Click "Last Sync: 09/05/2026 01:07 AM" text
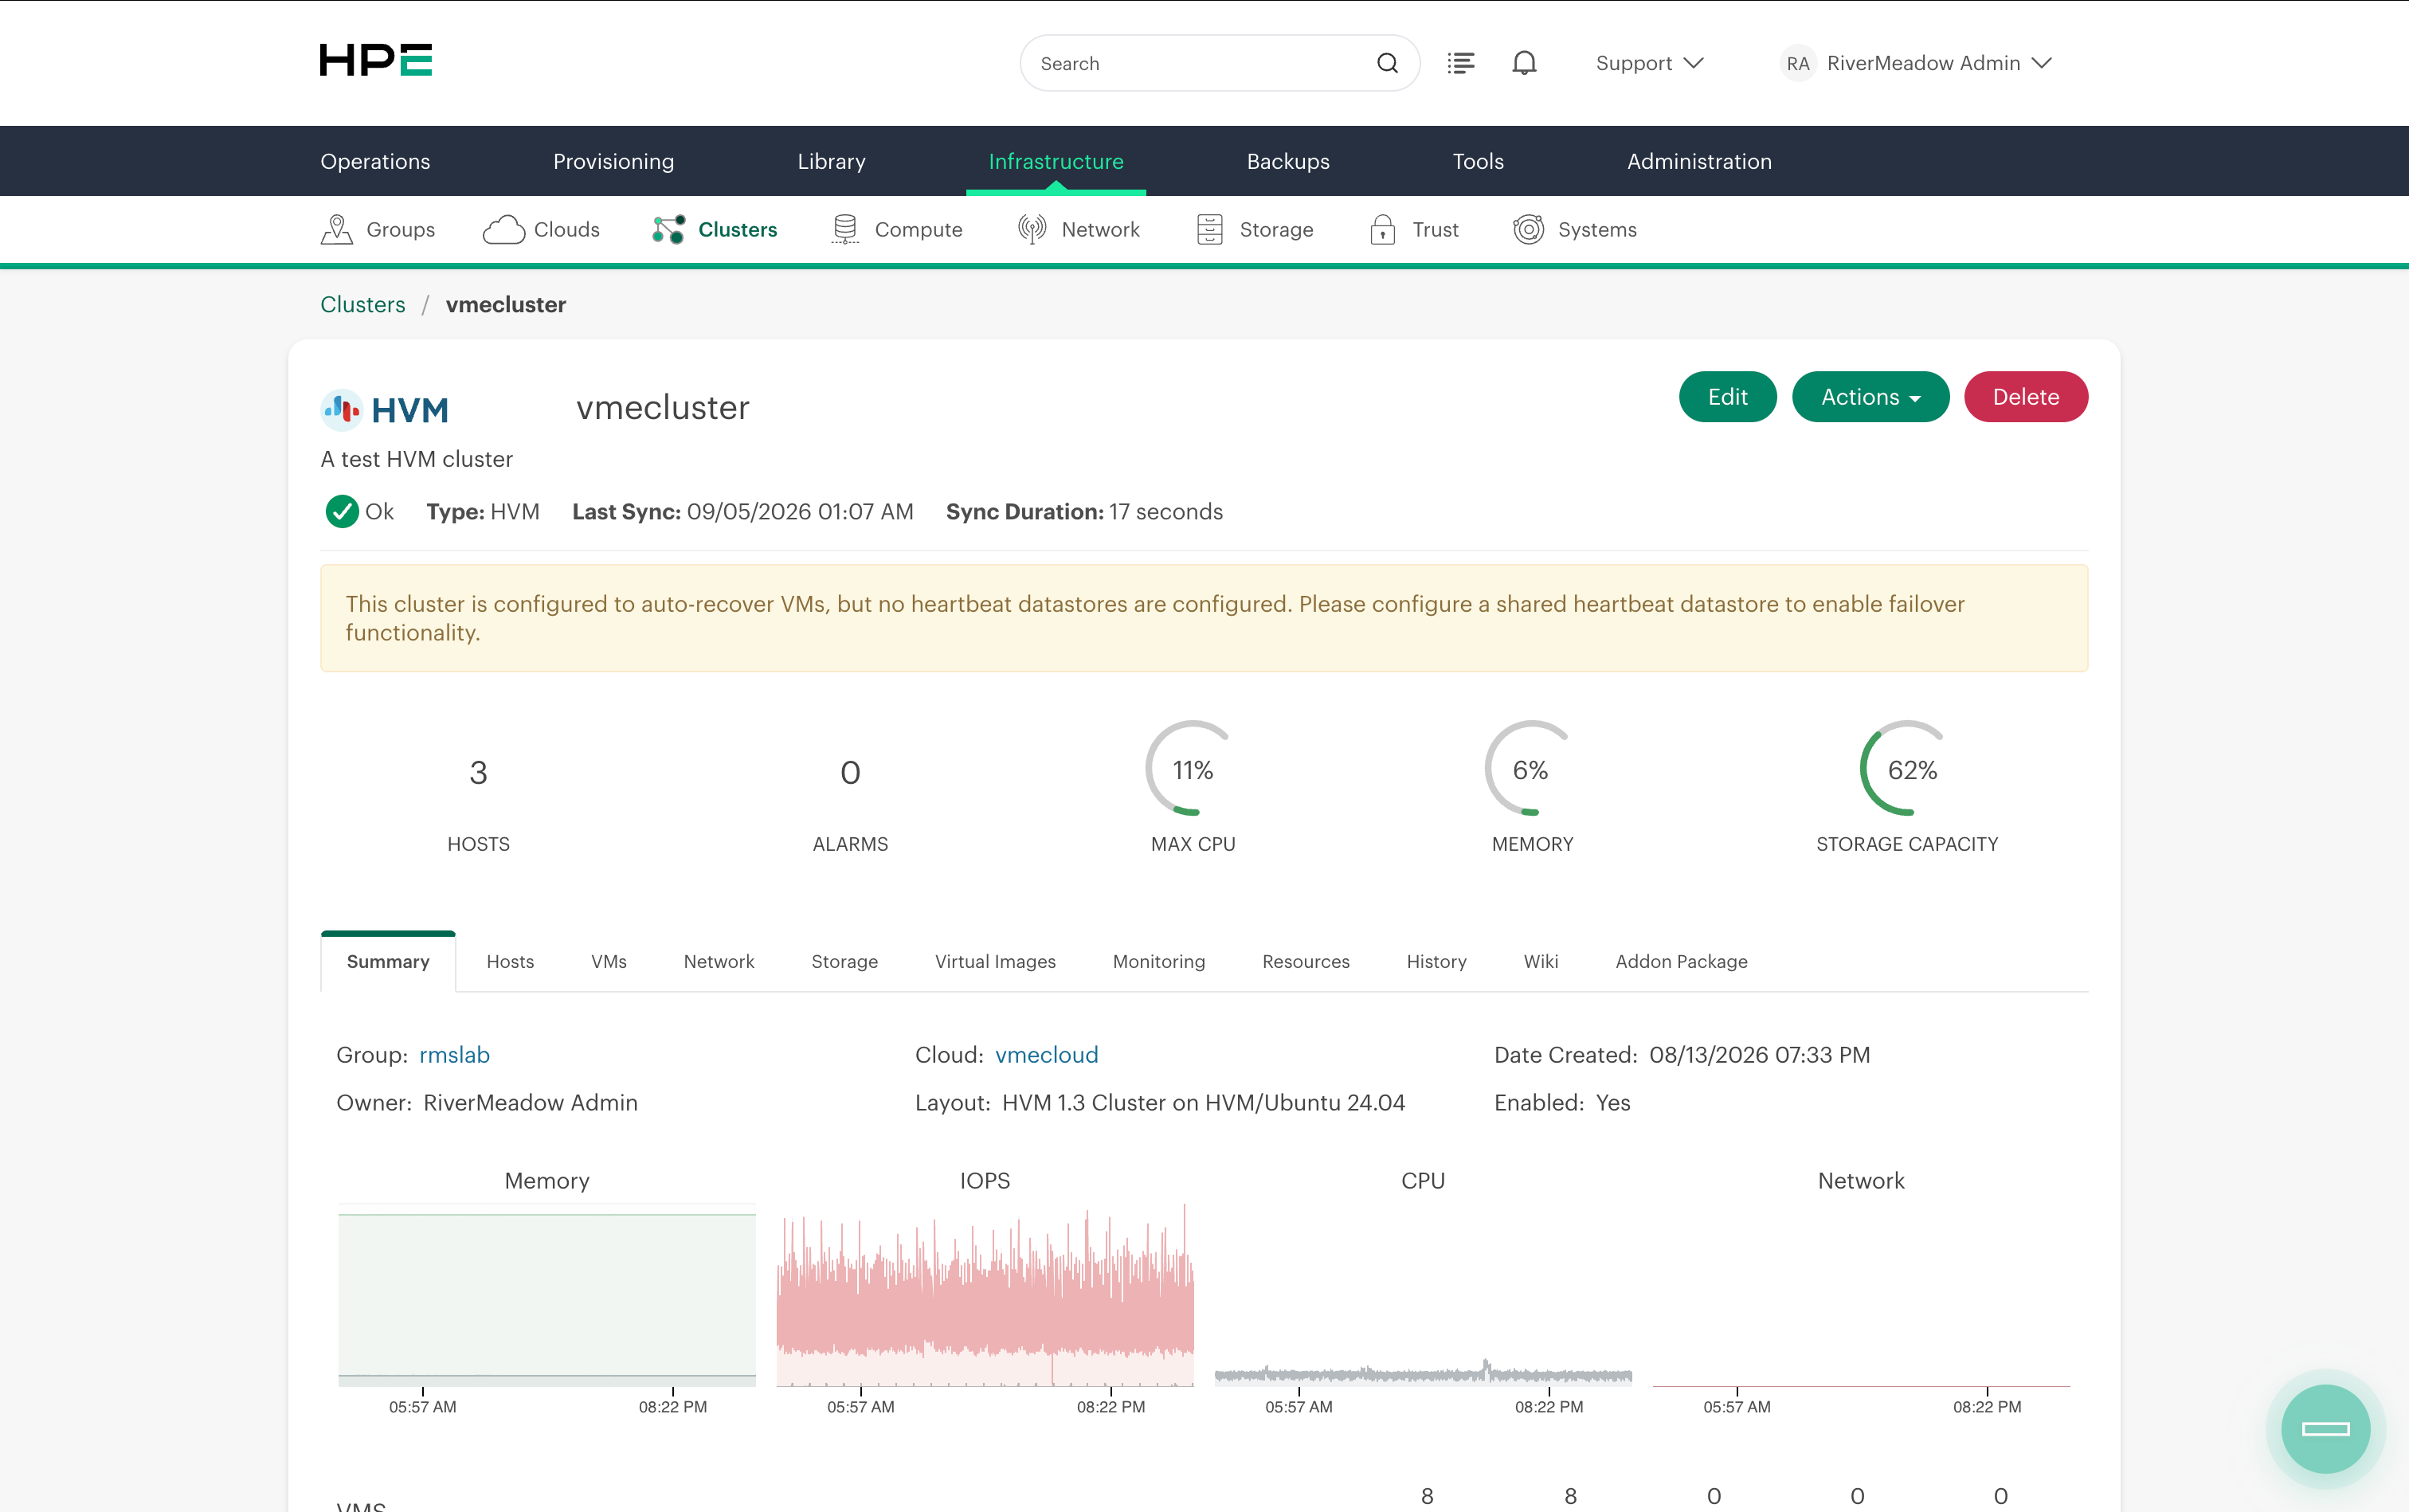The image size is (2409, 1512). point(742,511)
